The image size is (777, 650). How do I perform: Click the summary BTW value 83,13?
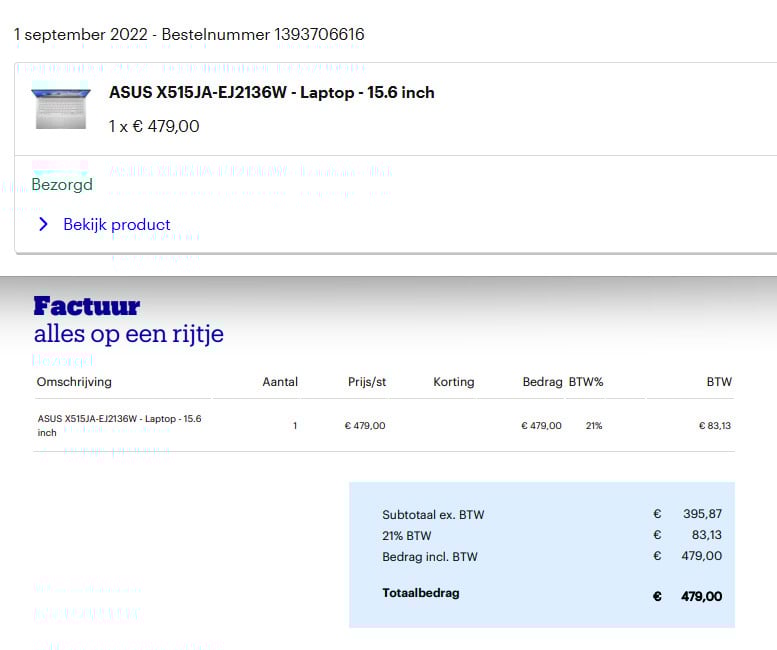pyautogui.click(x=707, y=535)
